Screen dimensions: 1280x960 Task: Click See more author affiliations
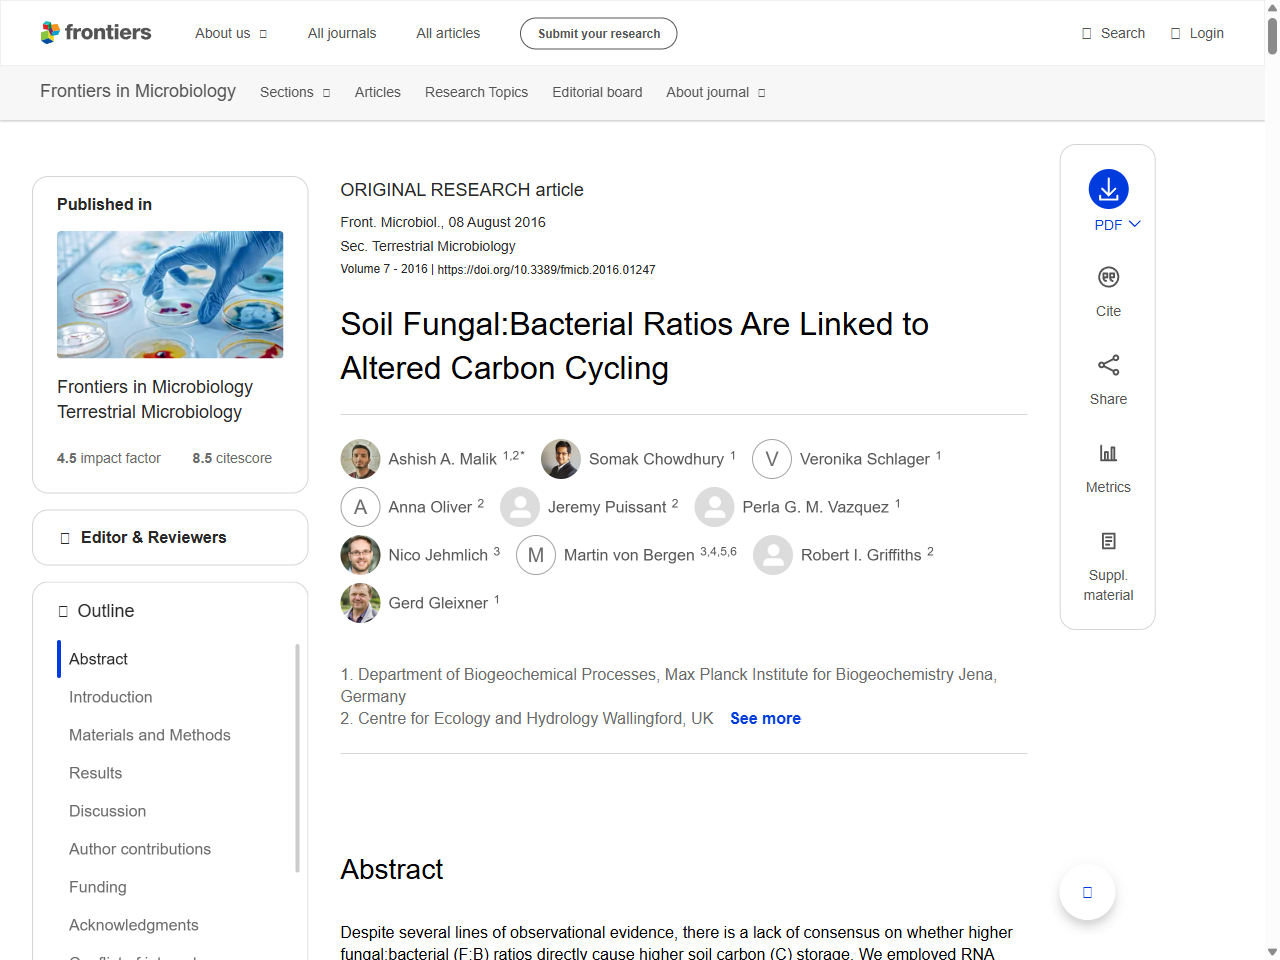pos(765,718)
